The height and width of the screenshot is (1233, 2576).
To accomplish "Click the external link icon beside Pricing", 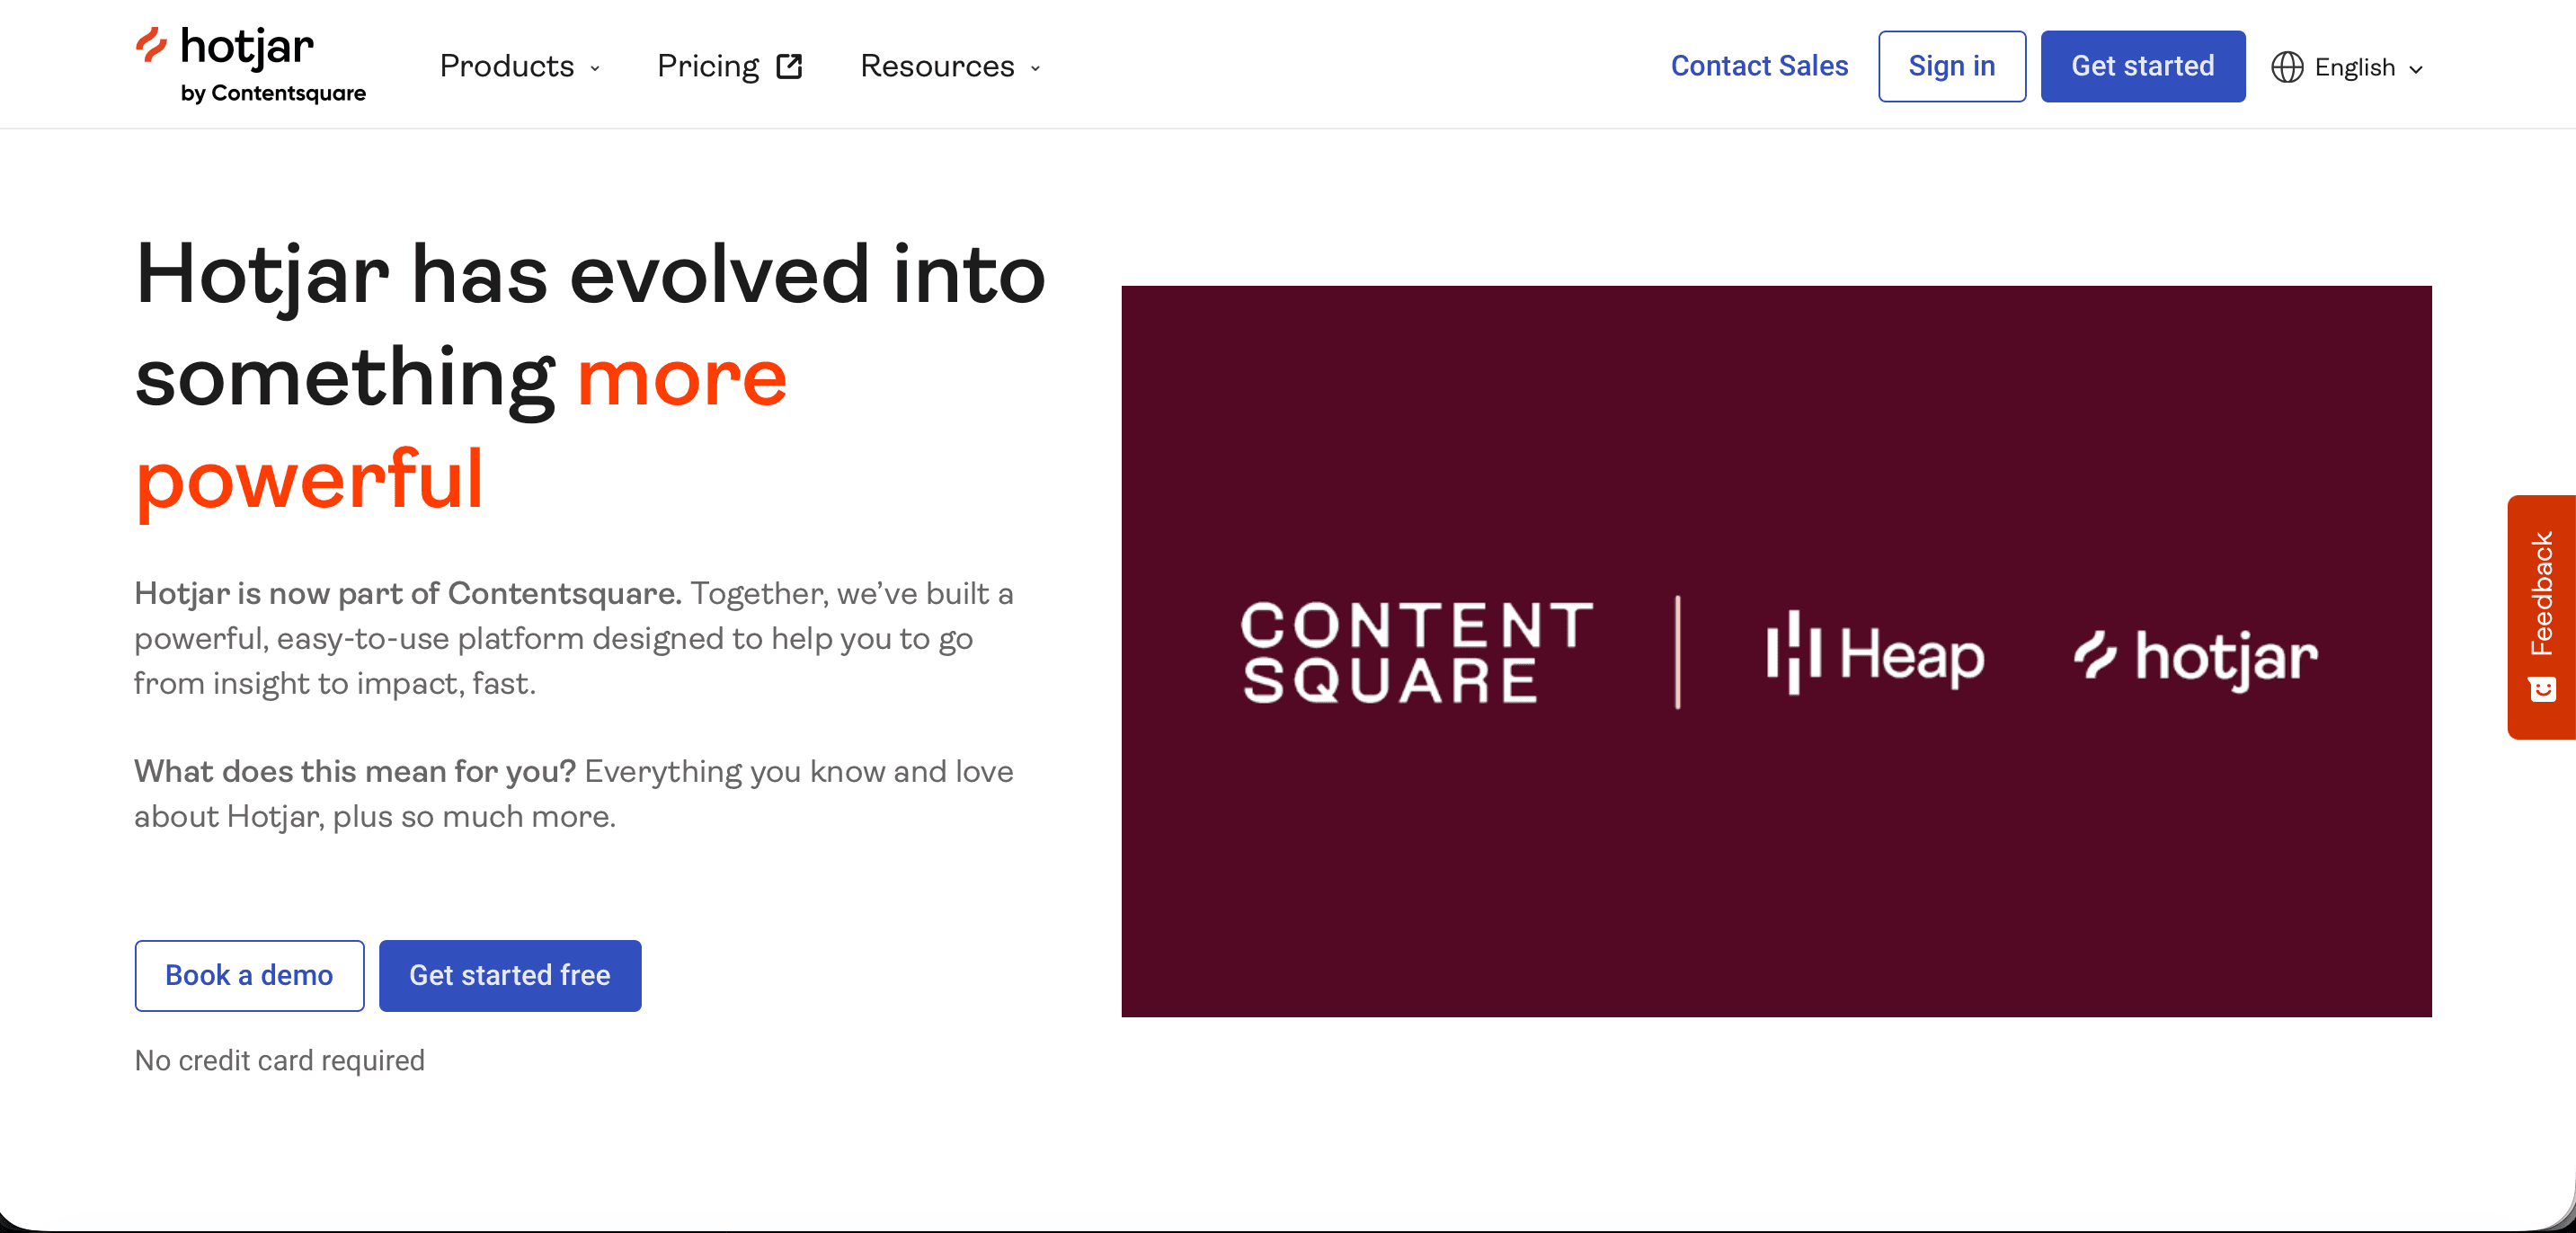I will point(789,66).
